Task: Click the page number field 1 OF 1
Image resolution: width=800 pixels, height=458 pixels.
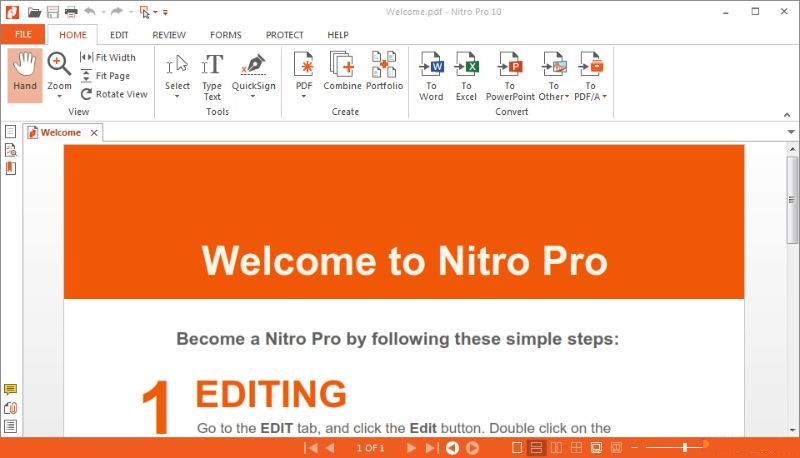Action: click(x=370, y=448)
